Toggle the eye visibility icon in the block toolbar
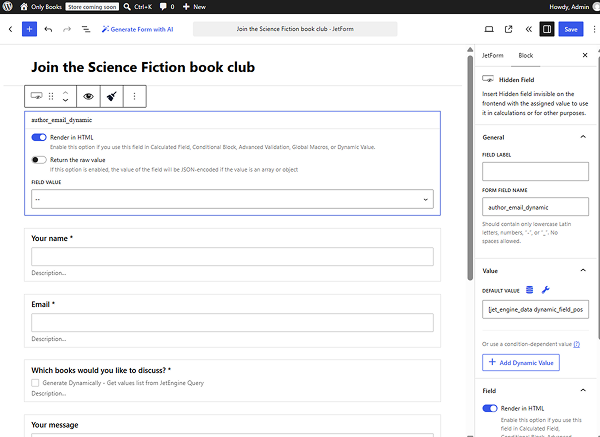The height and width of the screenshot is (437, 600). click(88, 96)
